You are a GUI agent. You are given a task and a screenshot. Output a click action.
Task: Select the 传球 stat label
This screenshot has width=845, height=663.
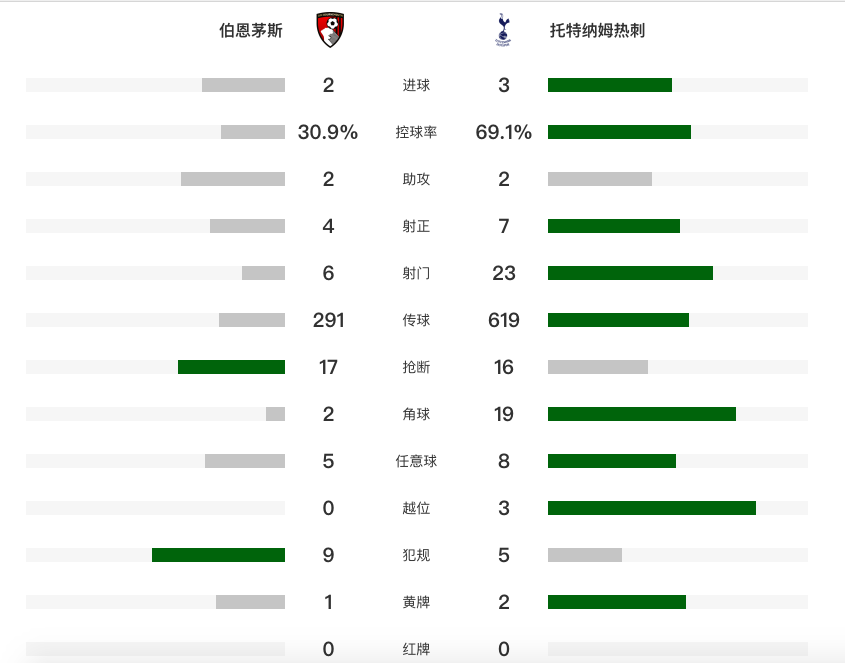tap(416, 320)
